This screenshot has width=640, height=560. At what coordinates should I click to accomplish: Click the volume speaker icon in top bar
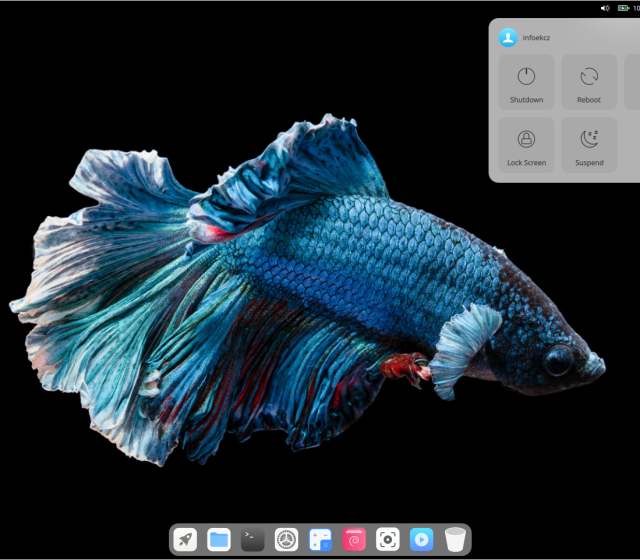(x=605, y=8)
